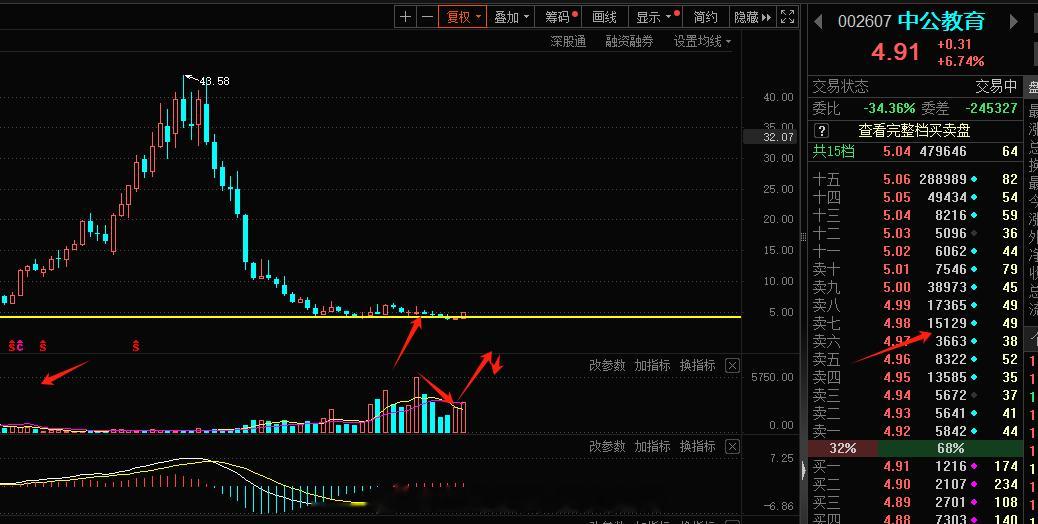1038x524 pixels.
Task: Go to previous stock with left arrow
Action: [818, 22]
